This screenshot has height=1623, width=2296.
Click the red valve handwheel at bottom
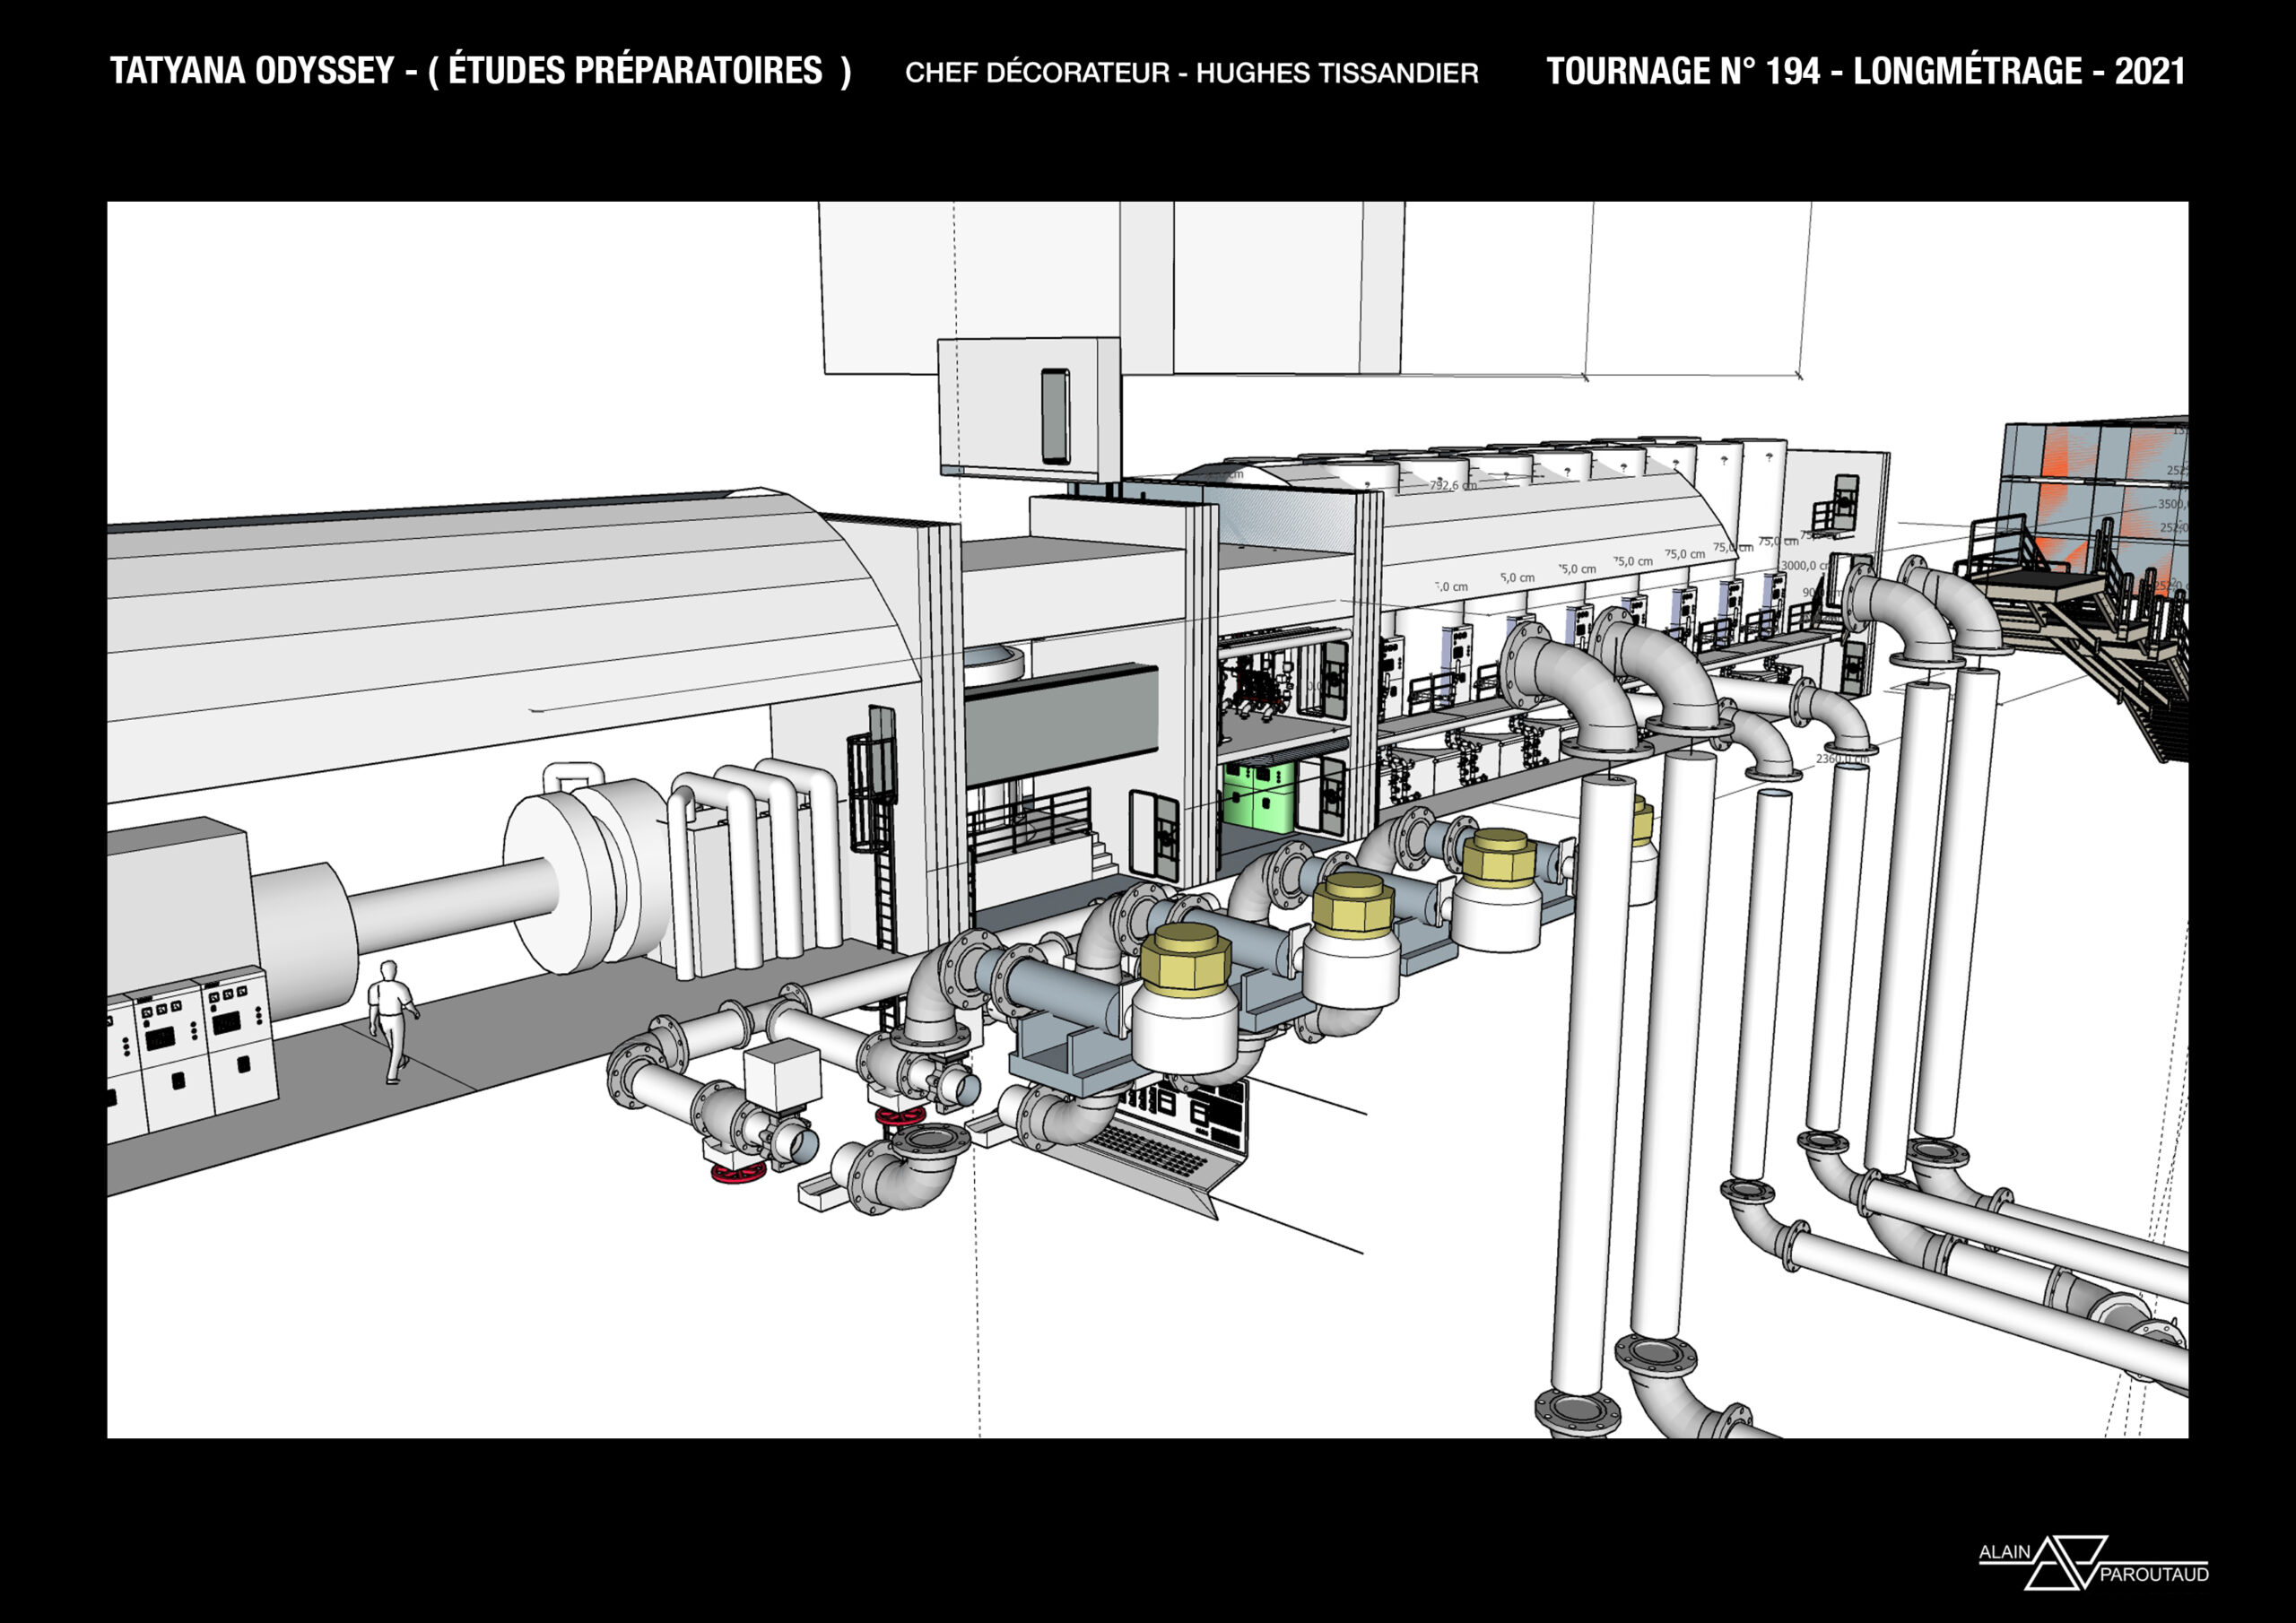(x=738, y=1173)
